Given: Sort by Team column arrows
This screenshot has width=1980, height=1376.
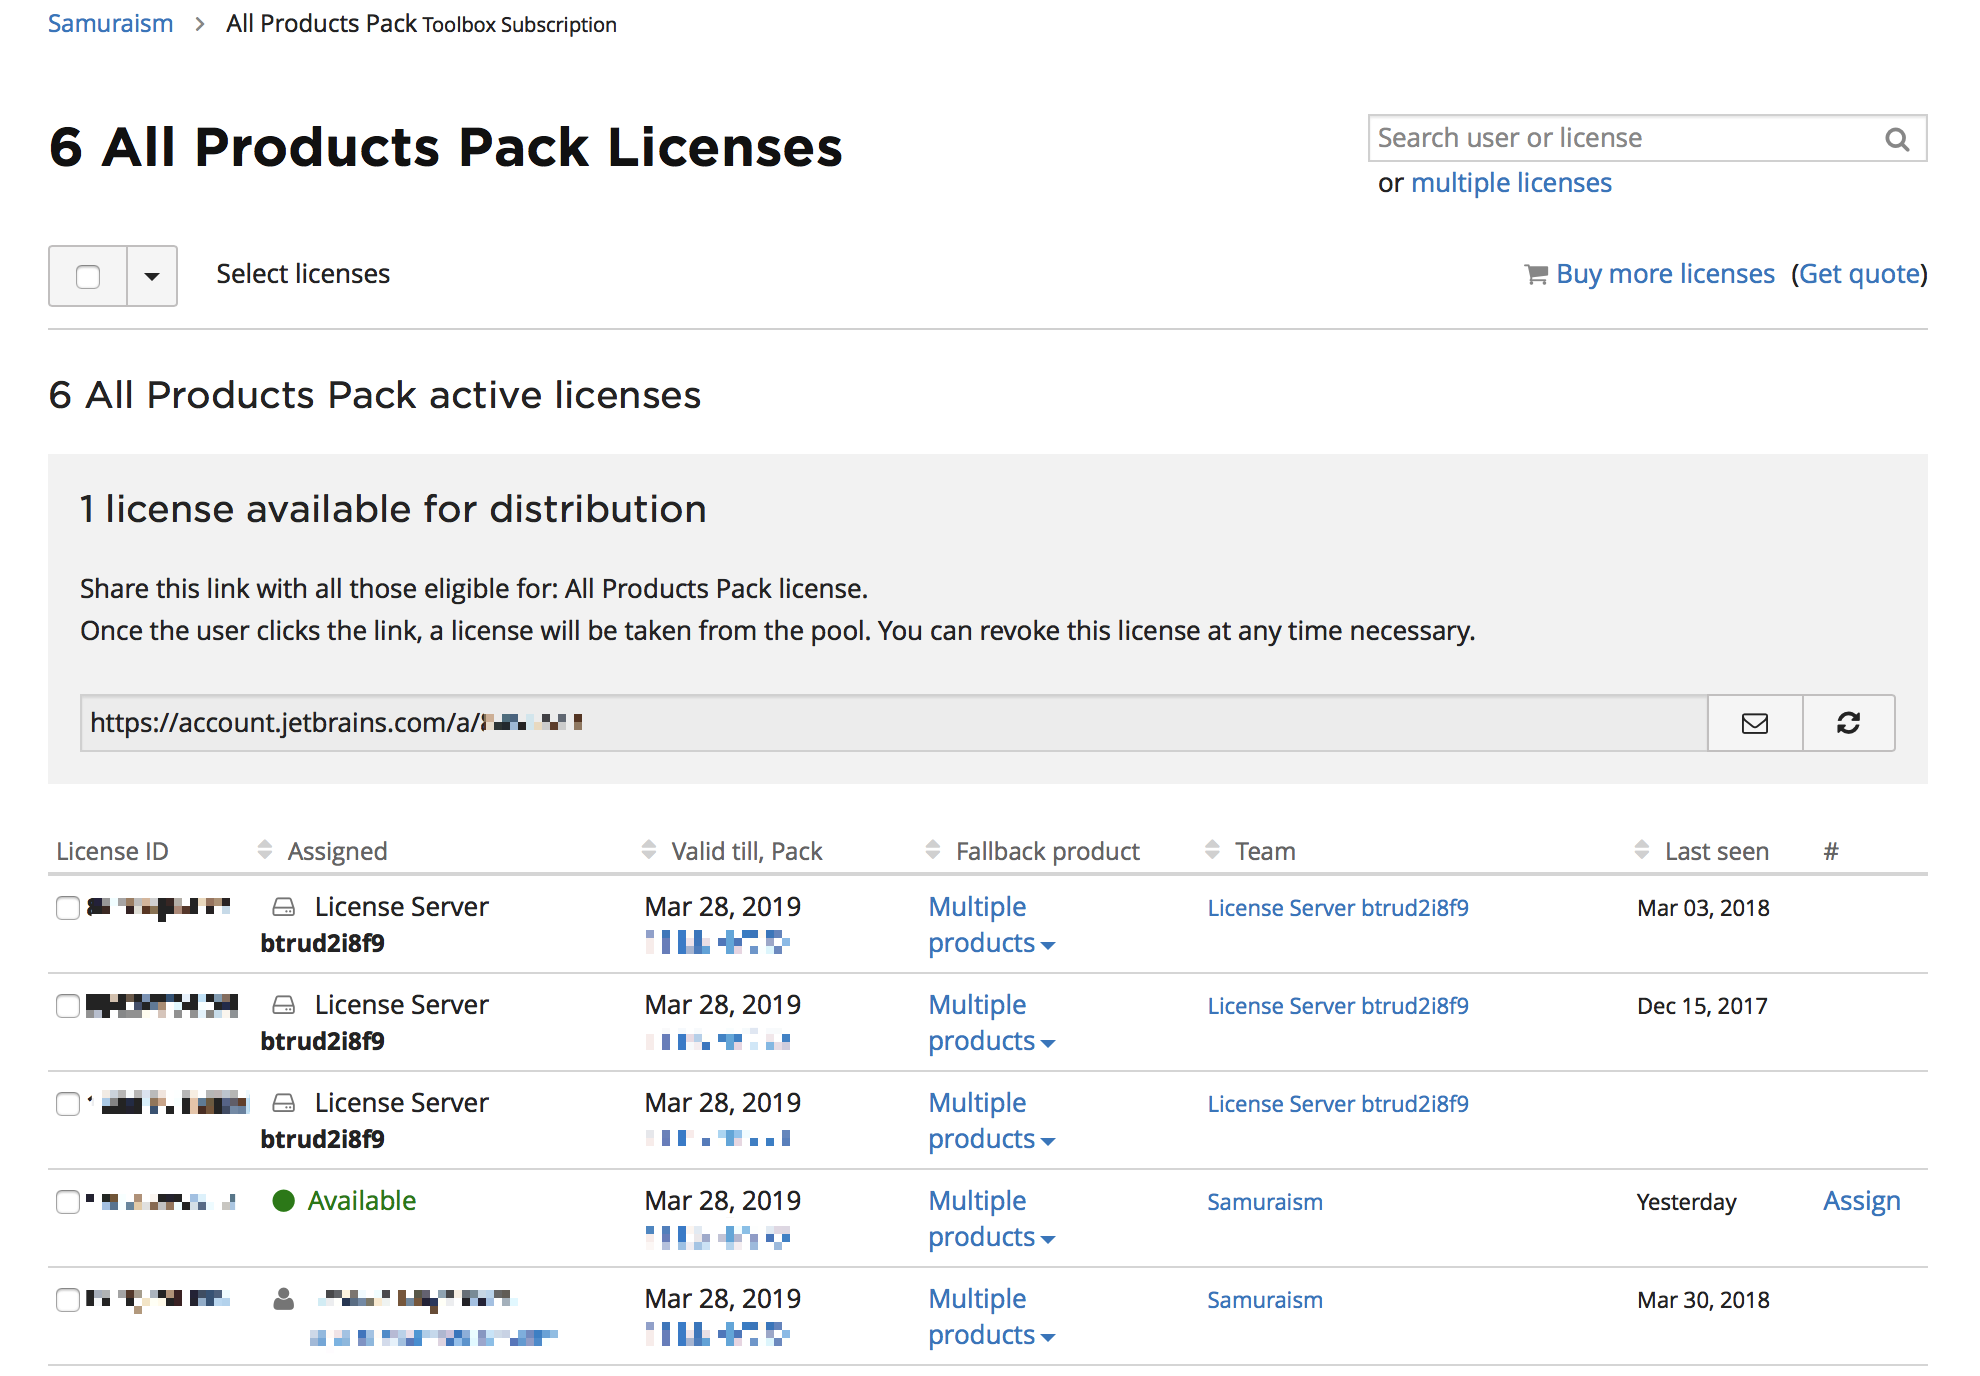Looking at the screenshot, I should (x=1641, y=850).
